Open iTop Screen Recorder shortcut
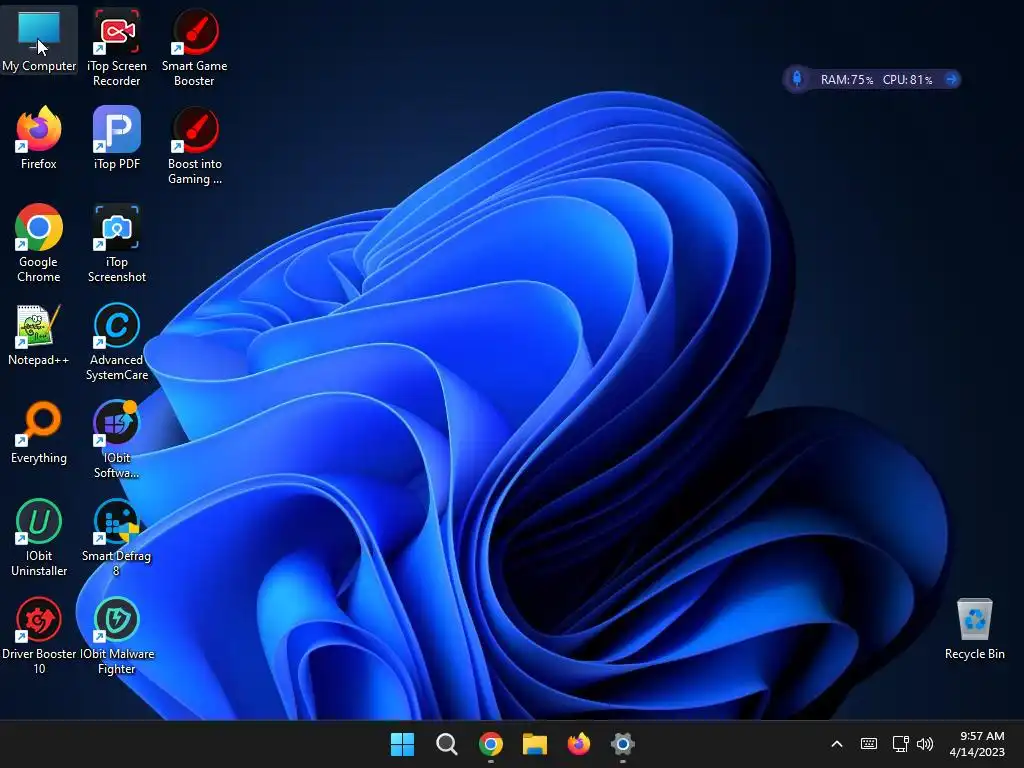Viewport: 1024px width, 768px height. click(116, 47)
